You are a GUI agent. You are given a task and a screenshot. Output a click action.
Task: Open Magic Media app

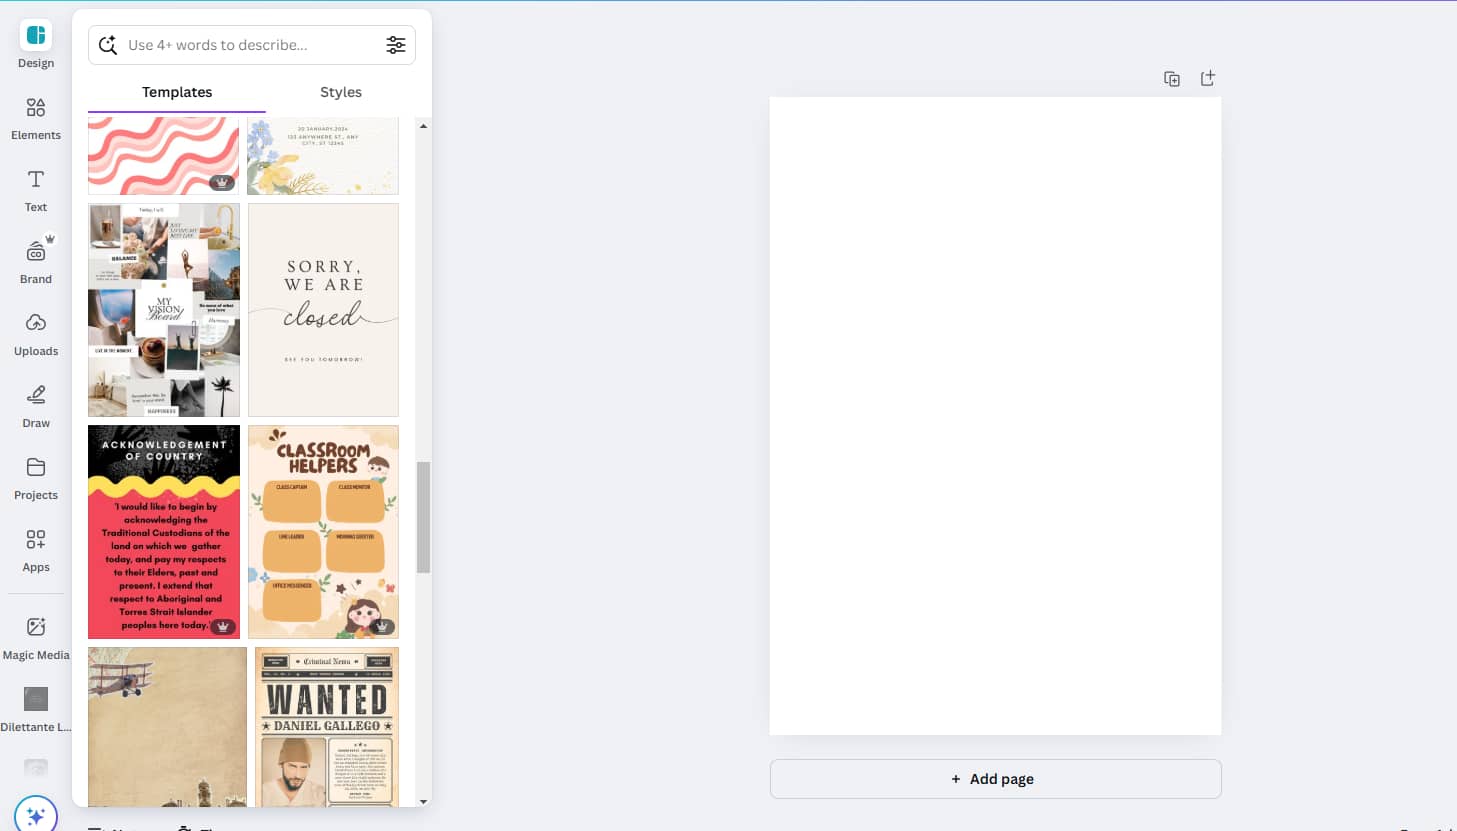[36, 638]
